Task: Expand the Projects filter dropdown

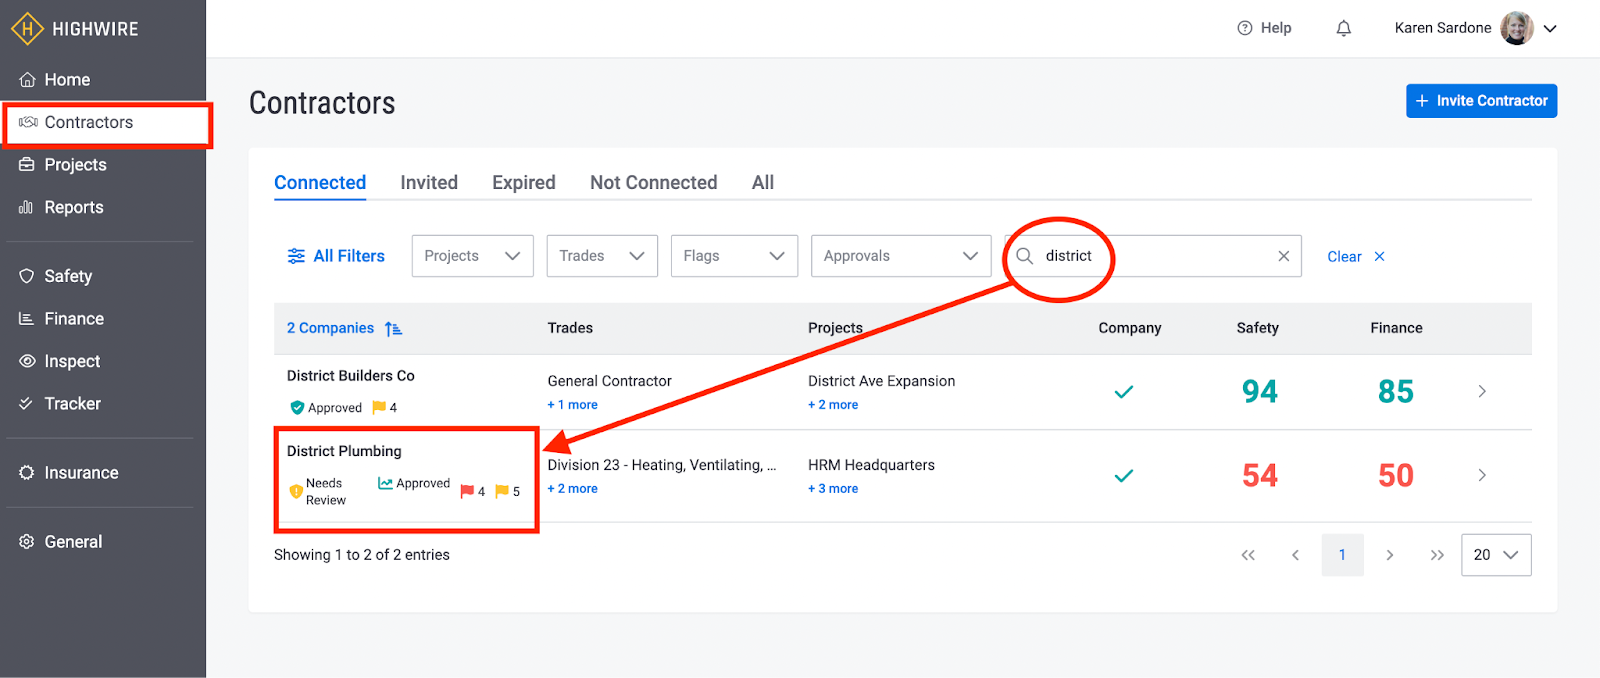Action: (x=472, y=256)
